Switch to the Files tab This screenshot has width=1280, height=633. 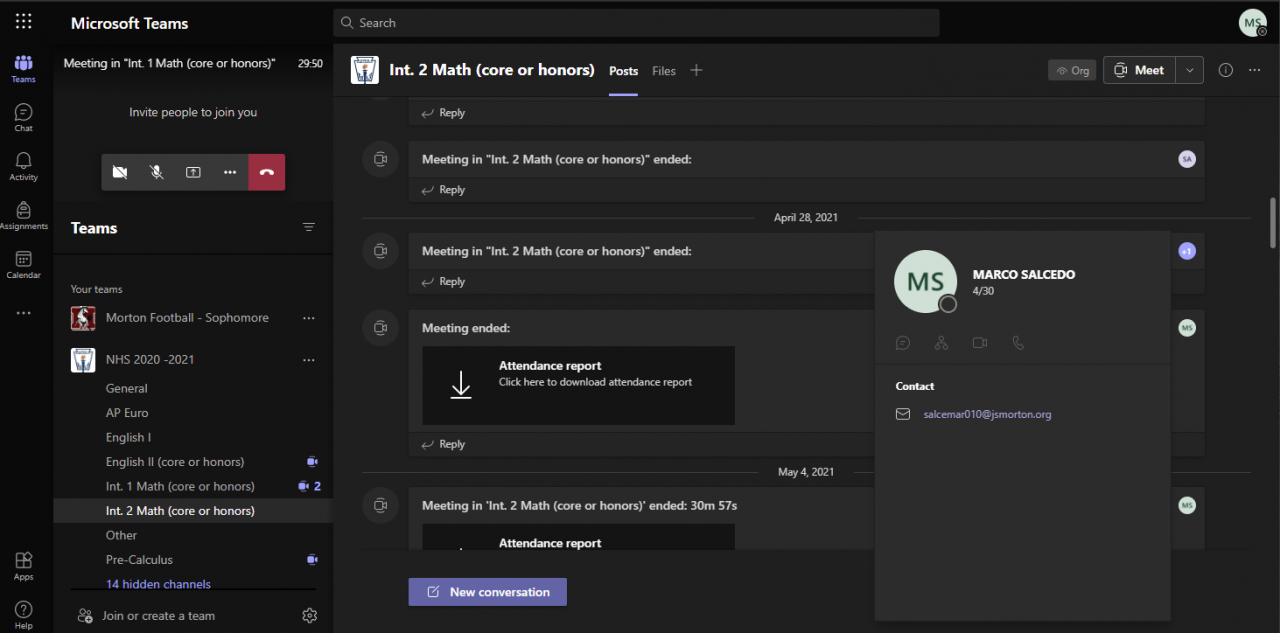pyautogui.click(x=664, y=71)
